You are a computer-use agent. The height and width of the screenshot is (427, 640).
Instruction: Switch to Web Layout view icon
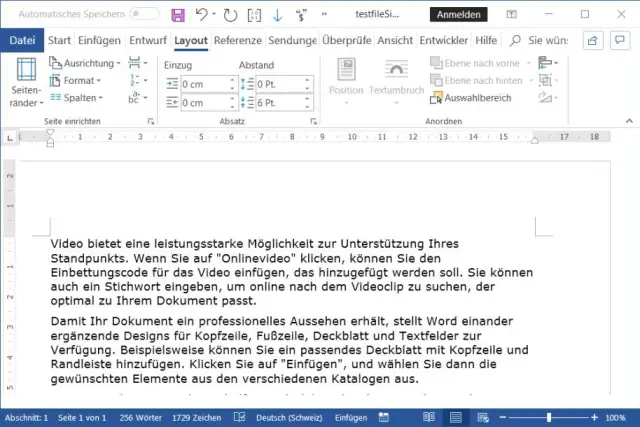[x=483, y=416]
